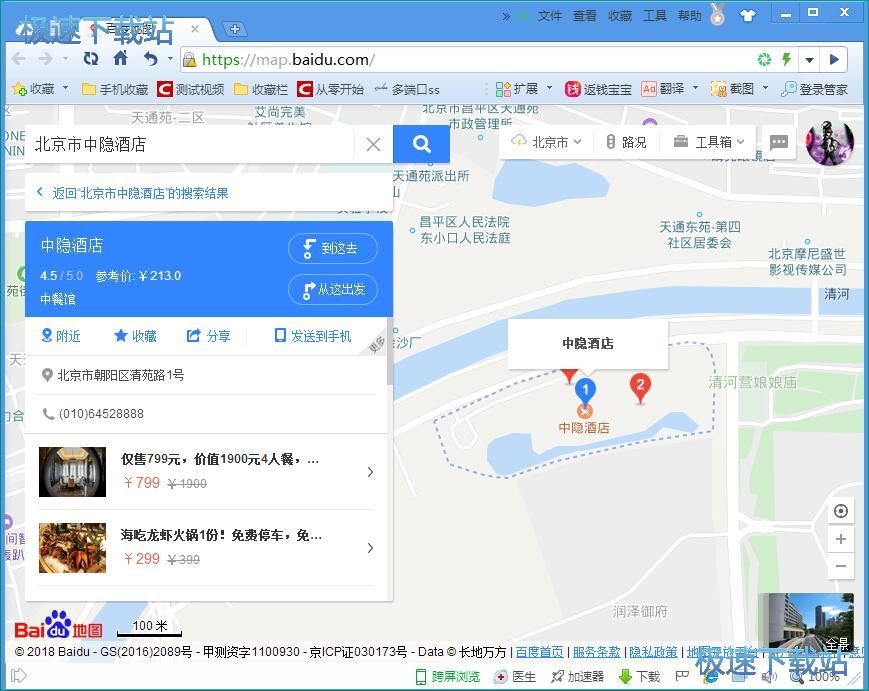Open the 帮助 menu
The image size is (869, 691).
click(689, 16)
